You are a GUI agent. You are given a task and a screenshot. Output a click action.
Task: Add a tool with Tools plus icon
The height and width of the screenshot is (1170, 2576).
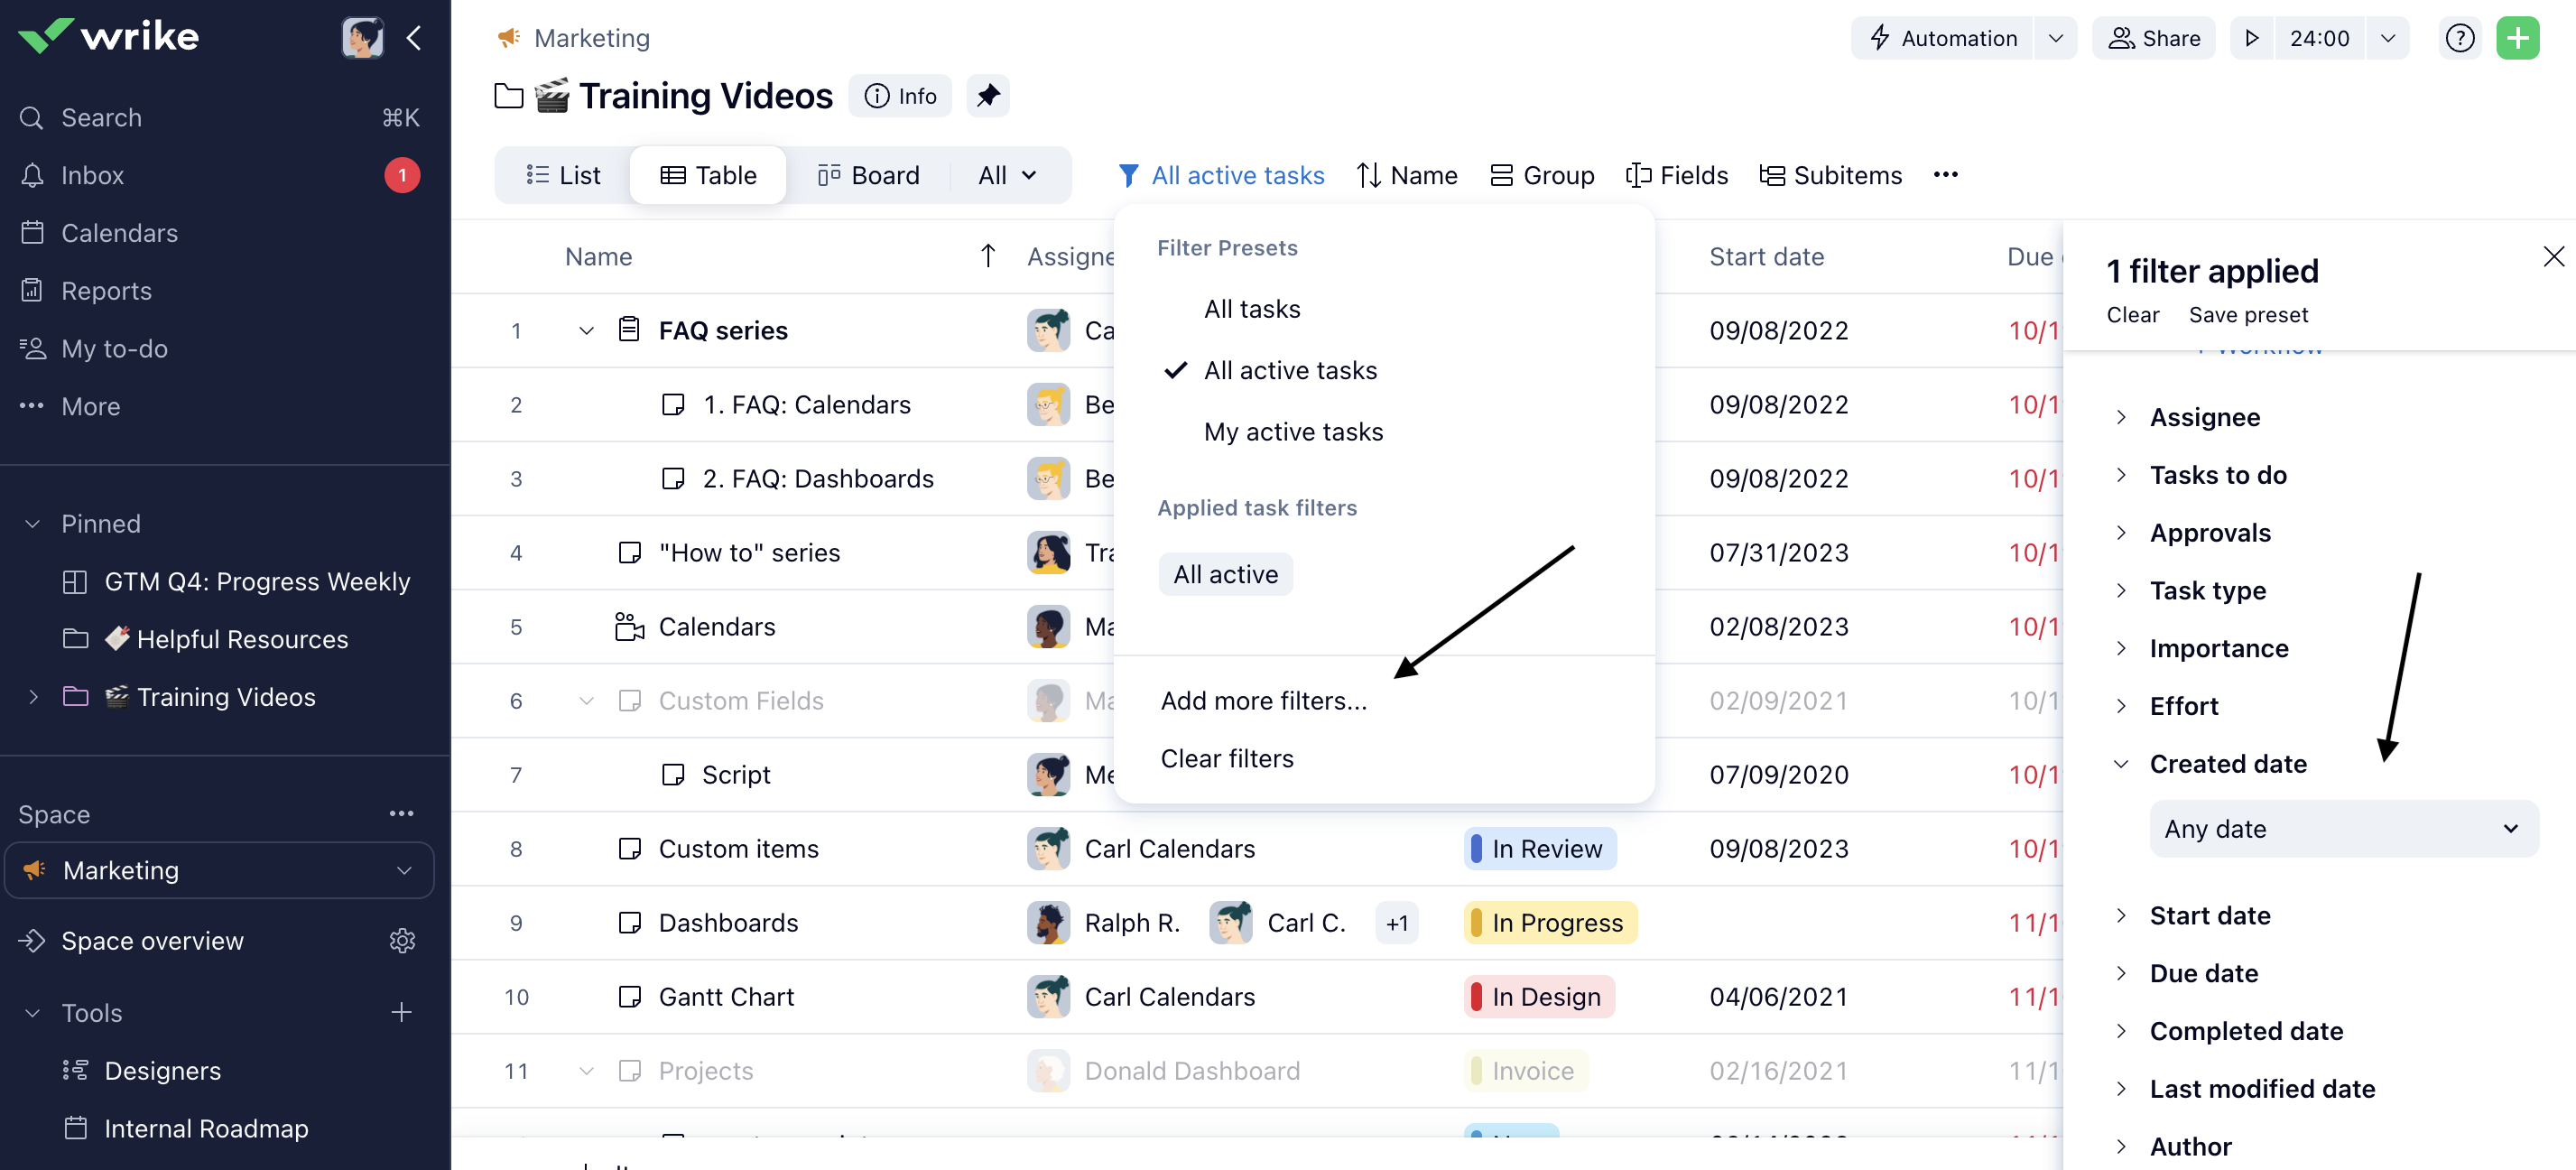pos(402,1012)
